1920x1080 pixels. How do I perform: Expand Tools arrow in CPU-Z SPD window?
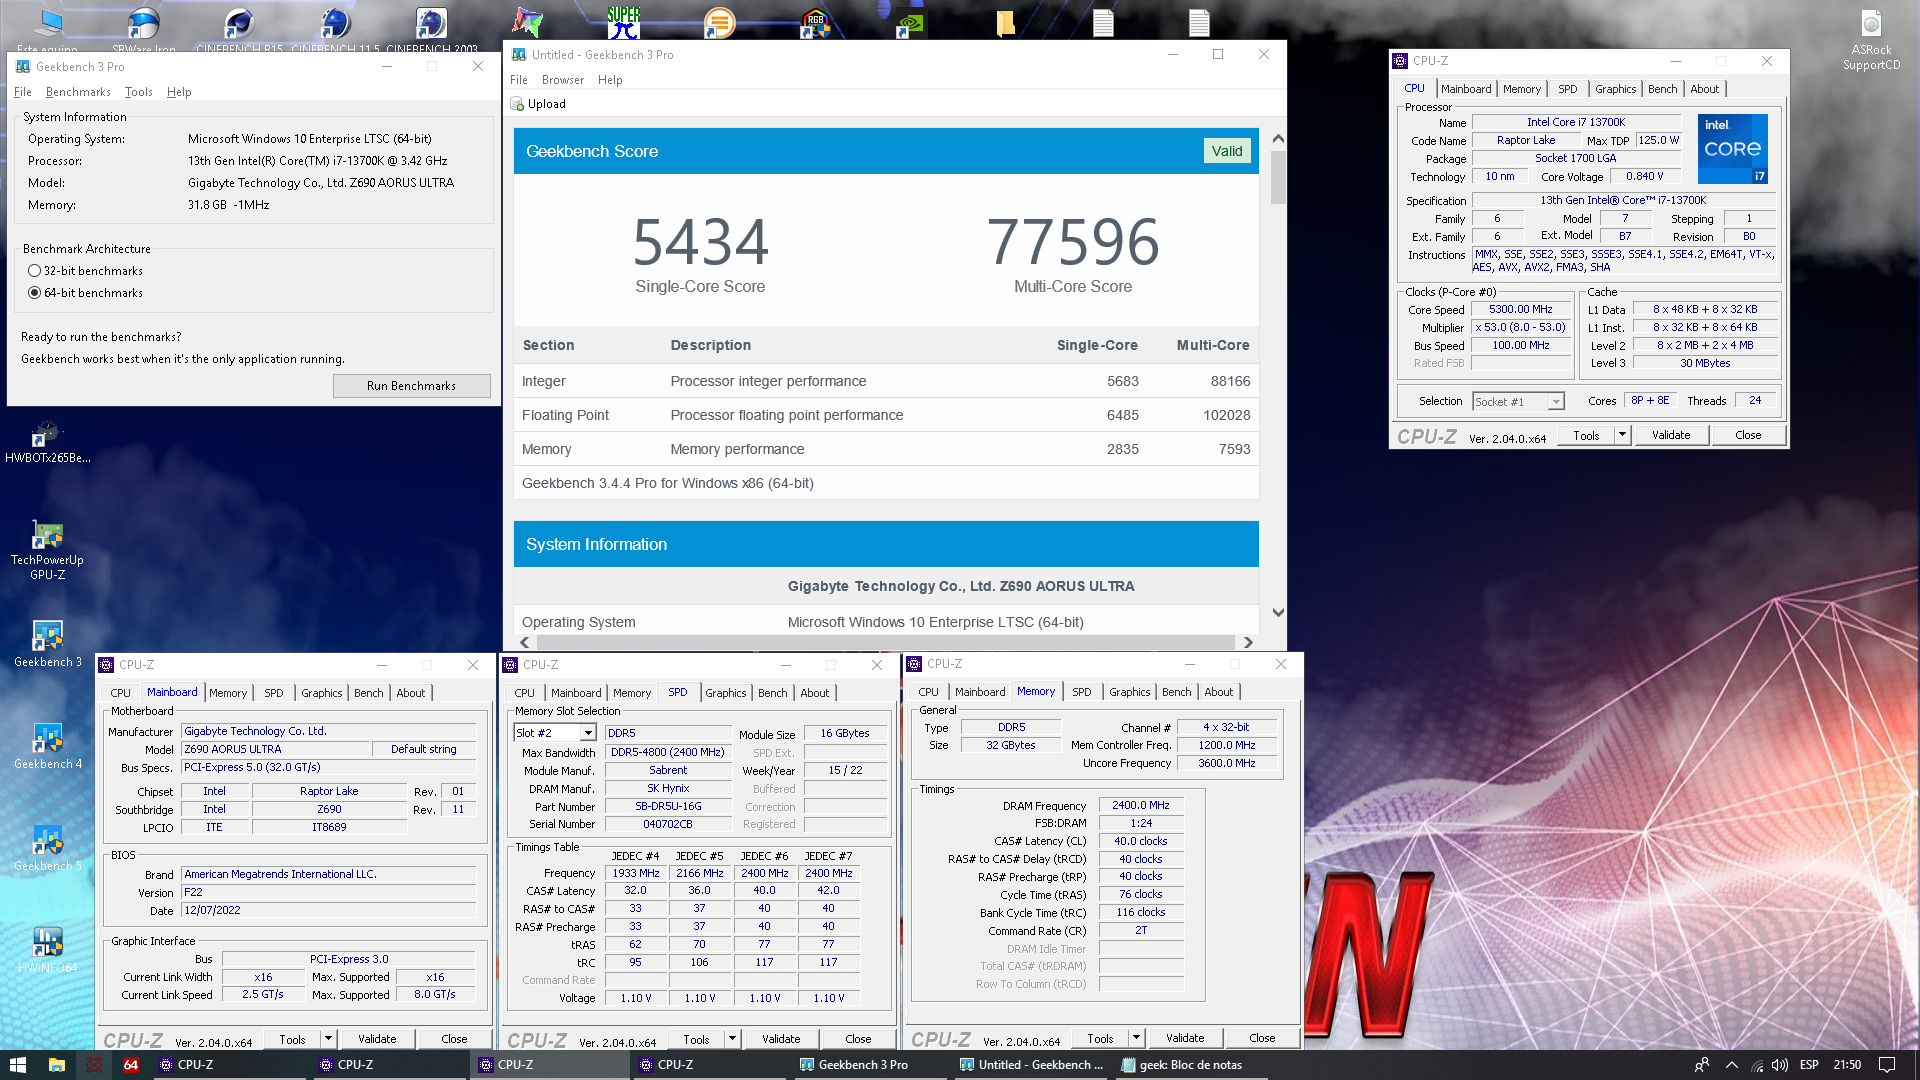pos(732,1039)
